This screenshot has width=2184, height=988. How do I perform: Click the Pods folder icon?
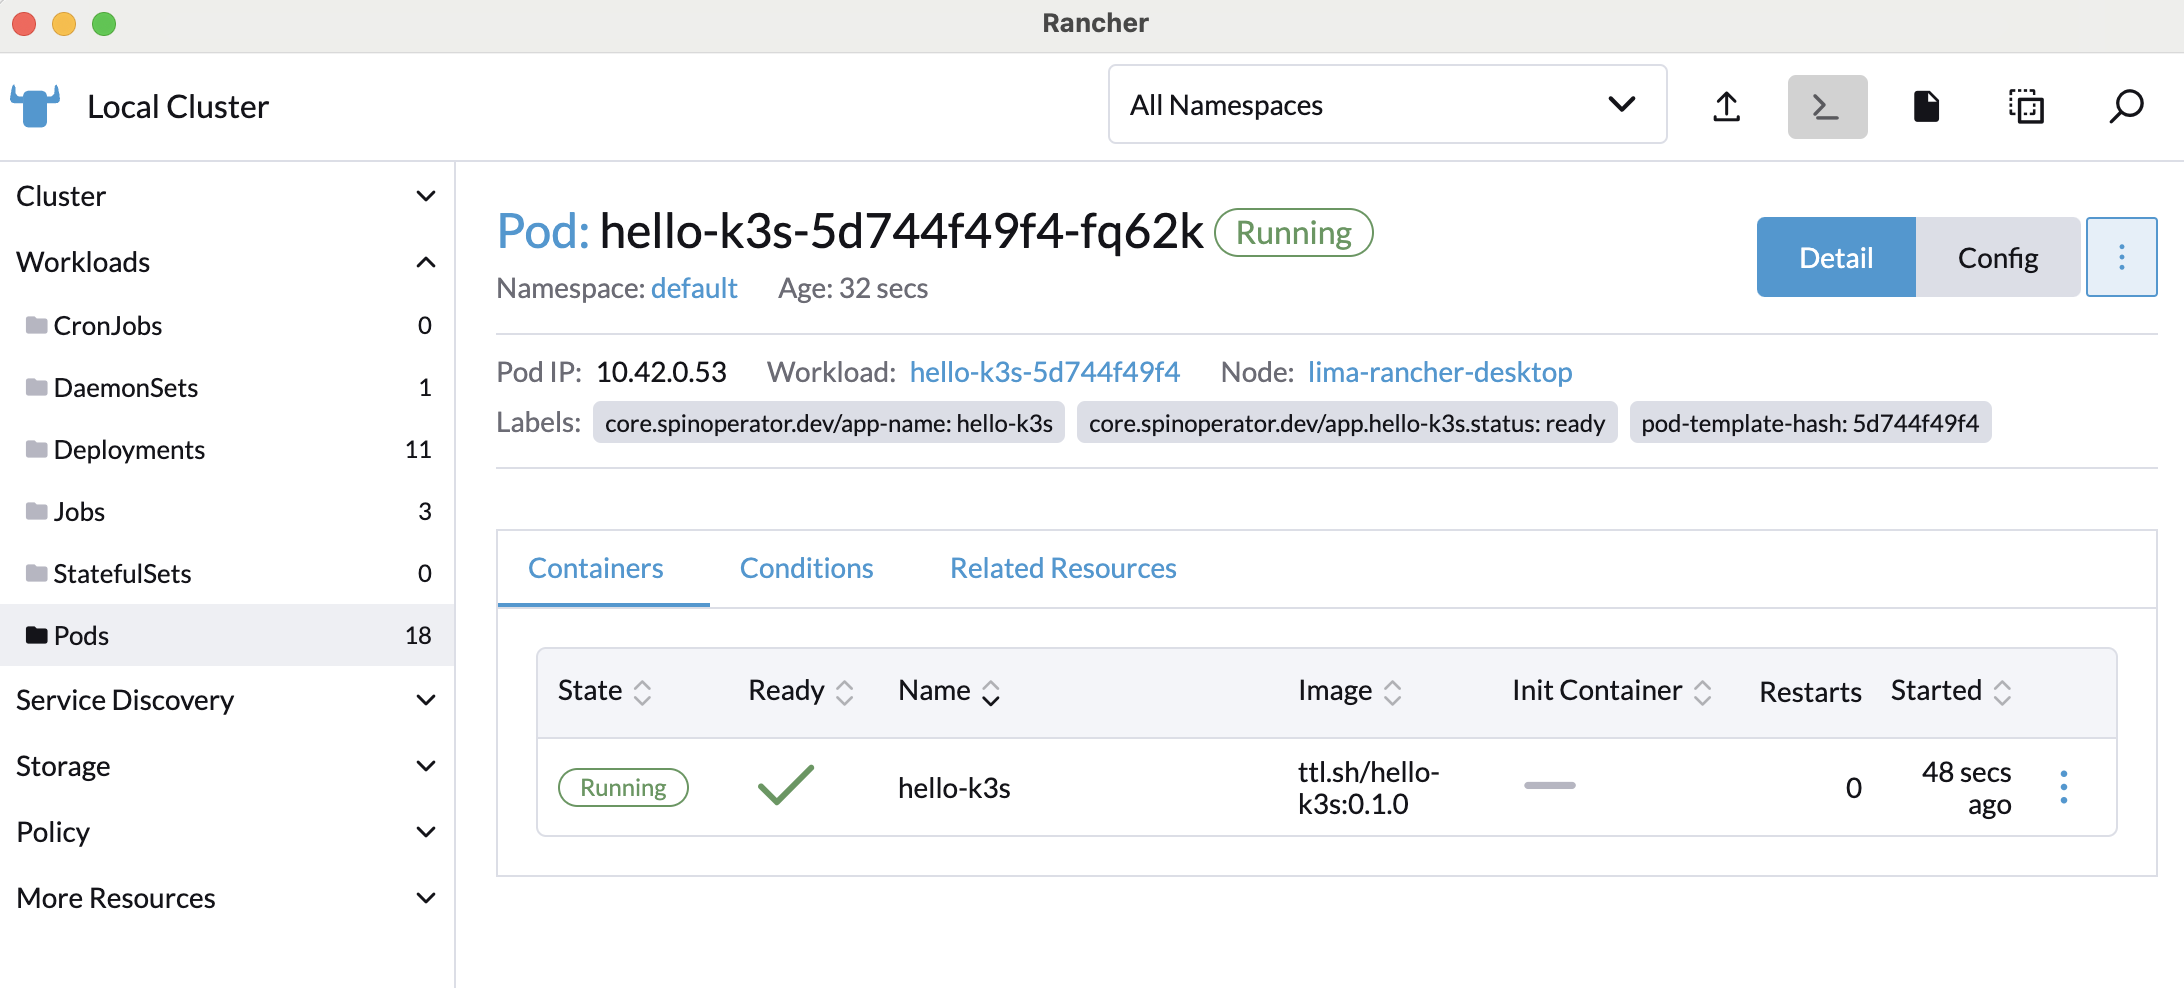coord(37,635)
